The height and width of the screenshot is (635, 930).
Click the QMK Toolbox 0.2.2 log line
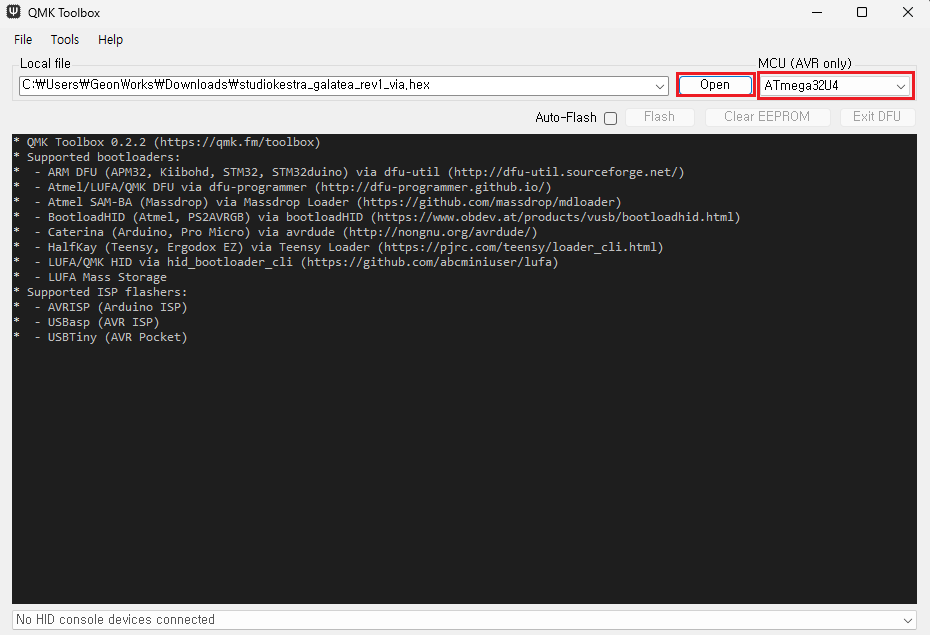(167, 142)
